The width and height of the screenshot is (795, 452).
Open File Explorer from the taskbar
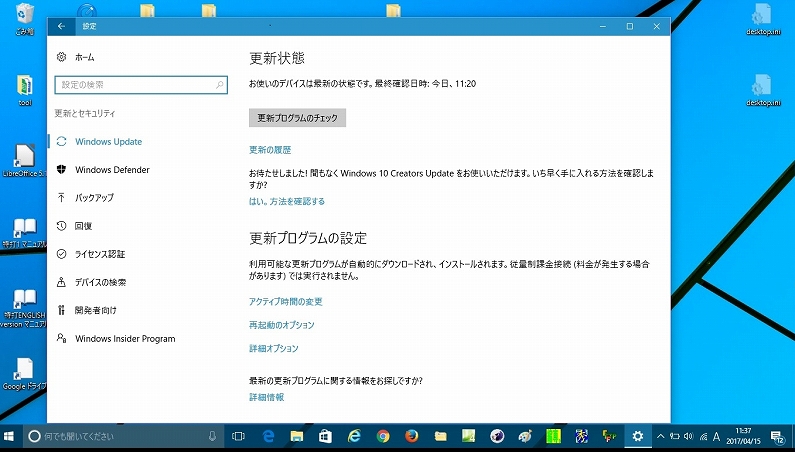point(297,436)
